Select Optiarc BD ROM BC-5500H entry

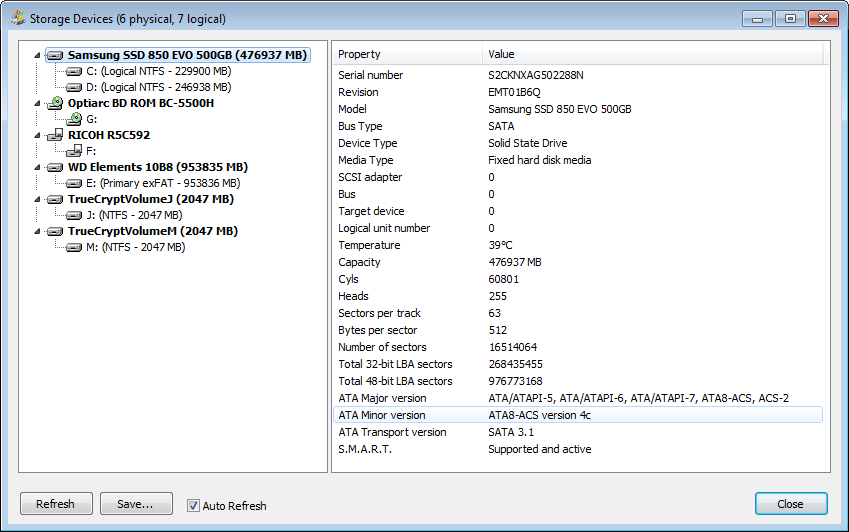click(141, 103)
